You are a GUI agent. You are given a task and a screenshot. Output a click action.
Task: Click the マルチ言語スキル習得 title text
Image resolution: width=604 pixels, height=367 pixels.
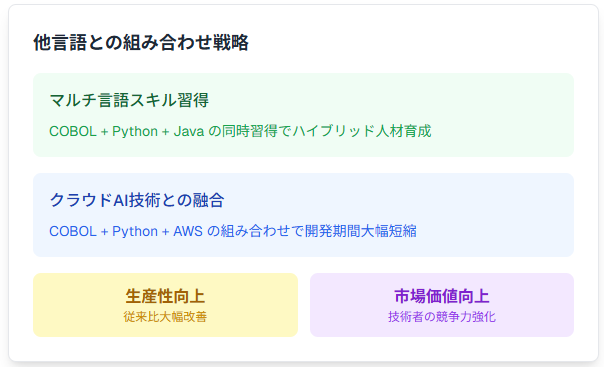point(129,100)
